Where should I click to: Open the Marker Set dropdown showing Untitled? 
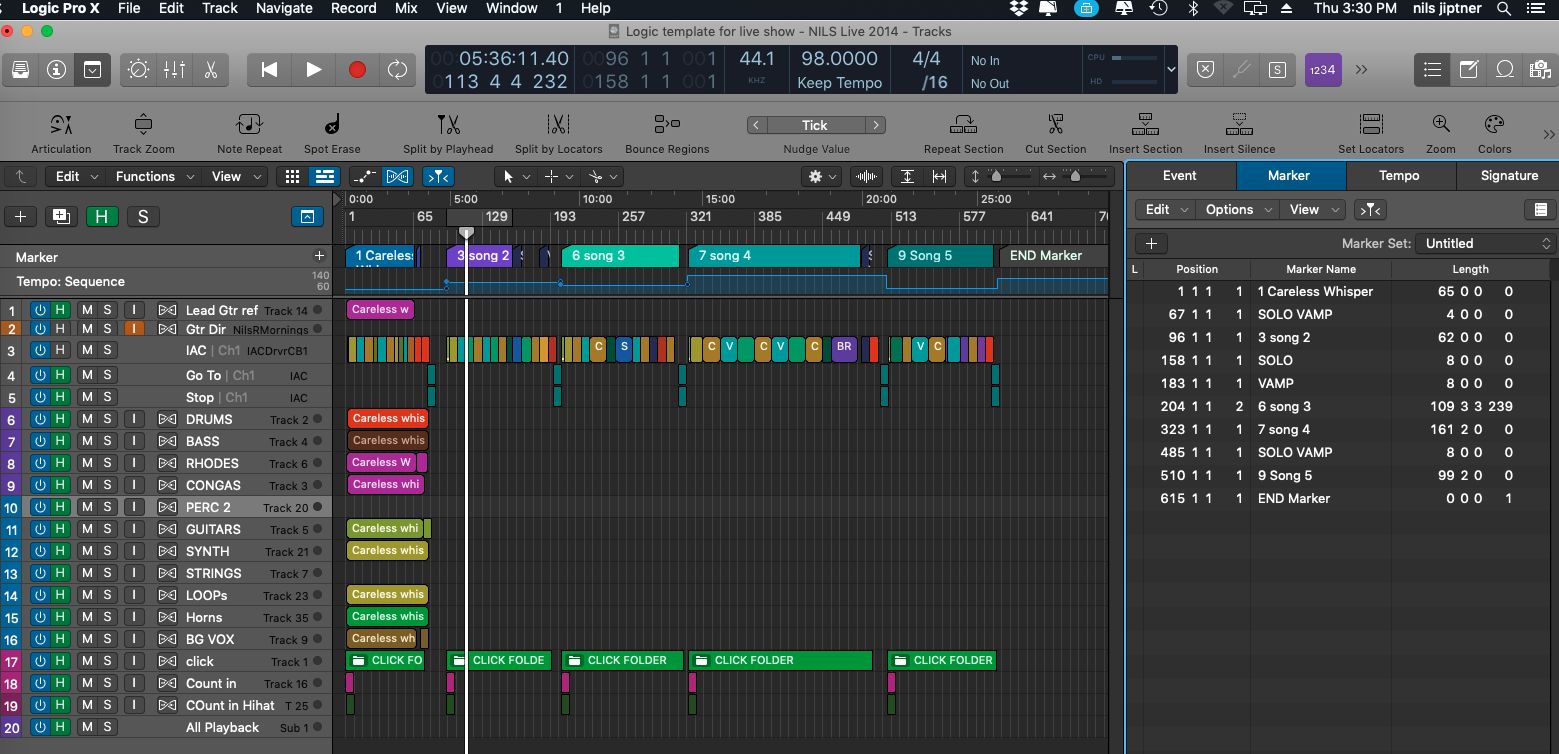[x=1484, y=243]
